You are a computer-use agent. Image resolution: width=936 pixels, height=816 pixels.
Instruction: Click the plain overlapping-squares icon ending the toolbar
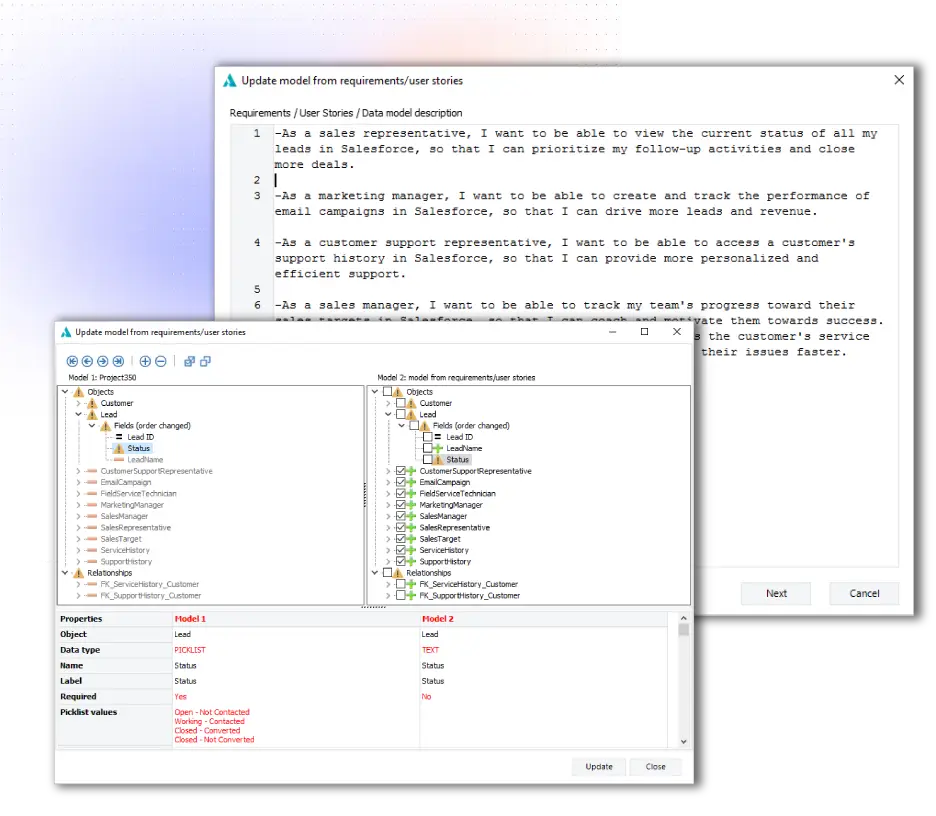[205, 361]
